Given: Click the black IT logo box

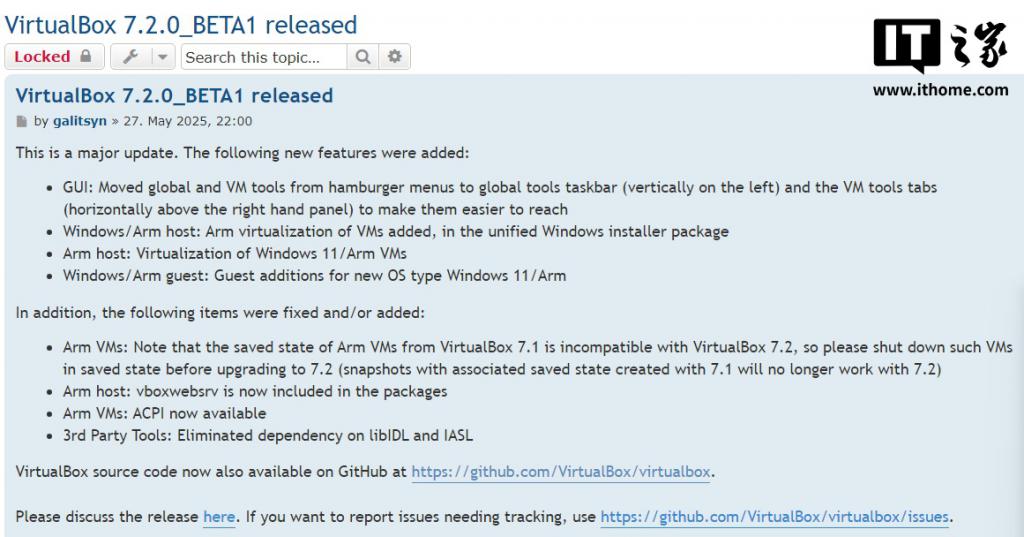Looking at the screenshot, I should 906,44.
